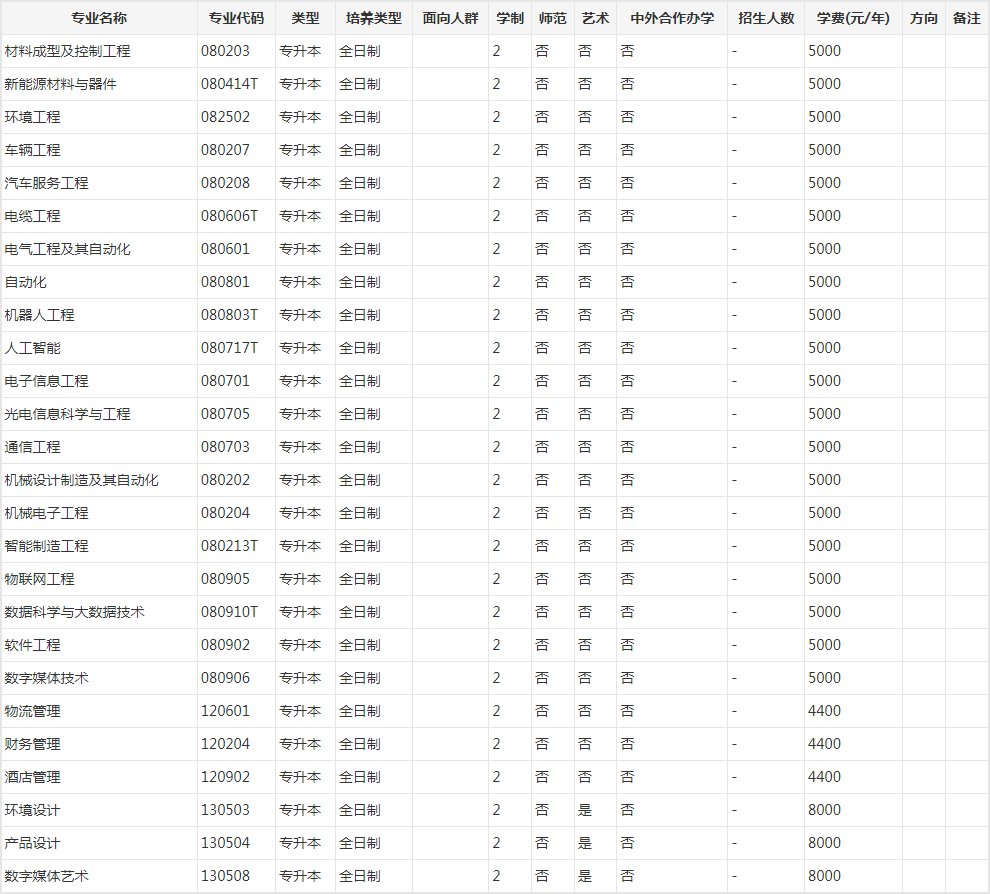Screen dimensions: 990x894
Task: Select the 车辆工程 major name
Action: 32,150
